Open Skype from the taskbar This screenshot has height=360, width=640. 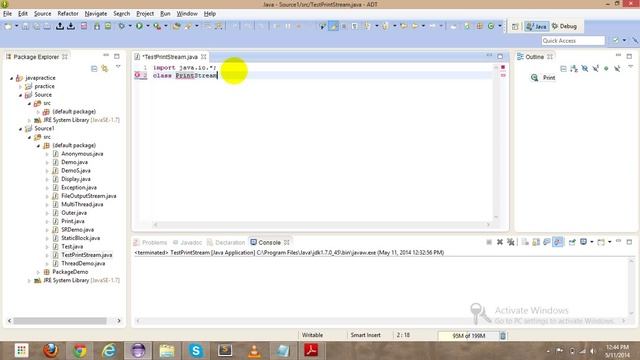tap(196, 351)
